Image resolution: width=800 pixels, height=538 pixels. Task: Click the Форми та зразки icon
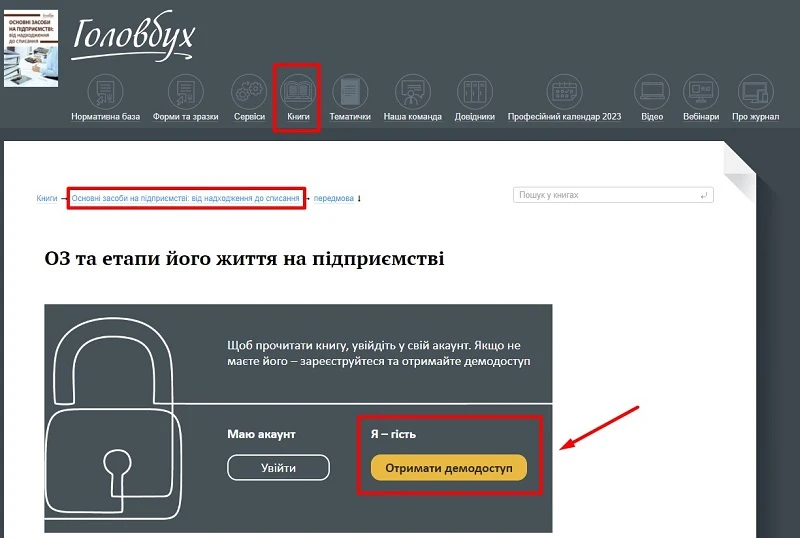tap(186, 92)
